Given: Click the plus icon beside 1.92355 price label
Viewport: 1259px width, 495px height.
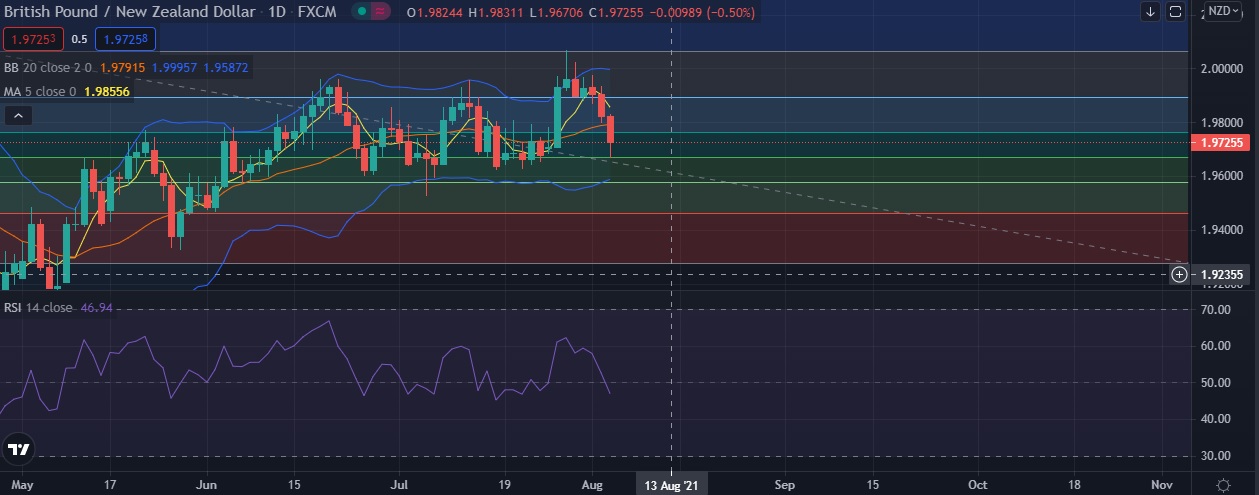Looking at the screenshot, I should 1179,274.
